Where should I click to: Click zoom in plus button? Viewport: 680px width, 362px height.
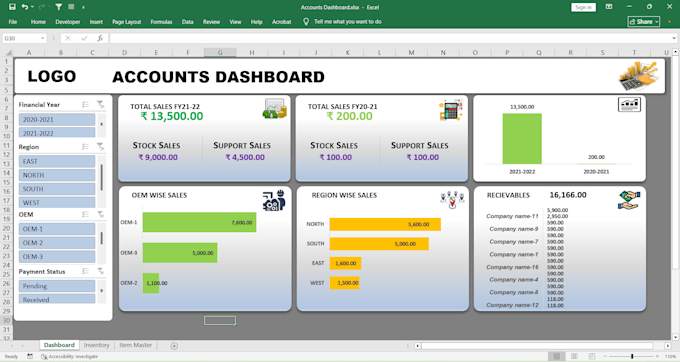tap(657, 356)
